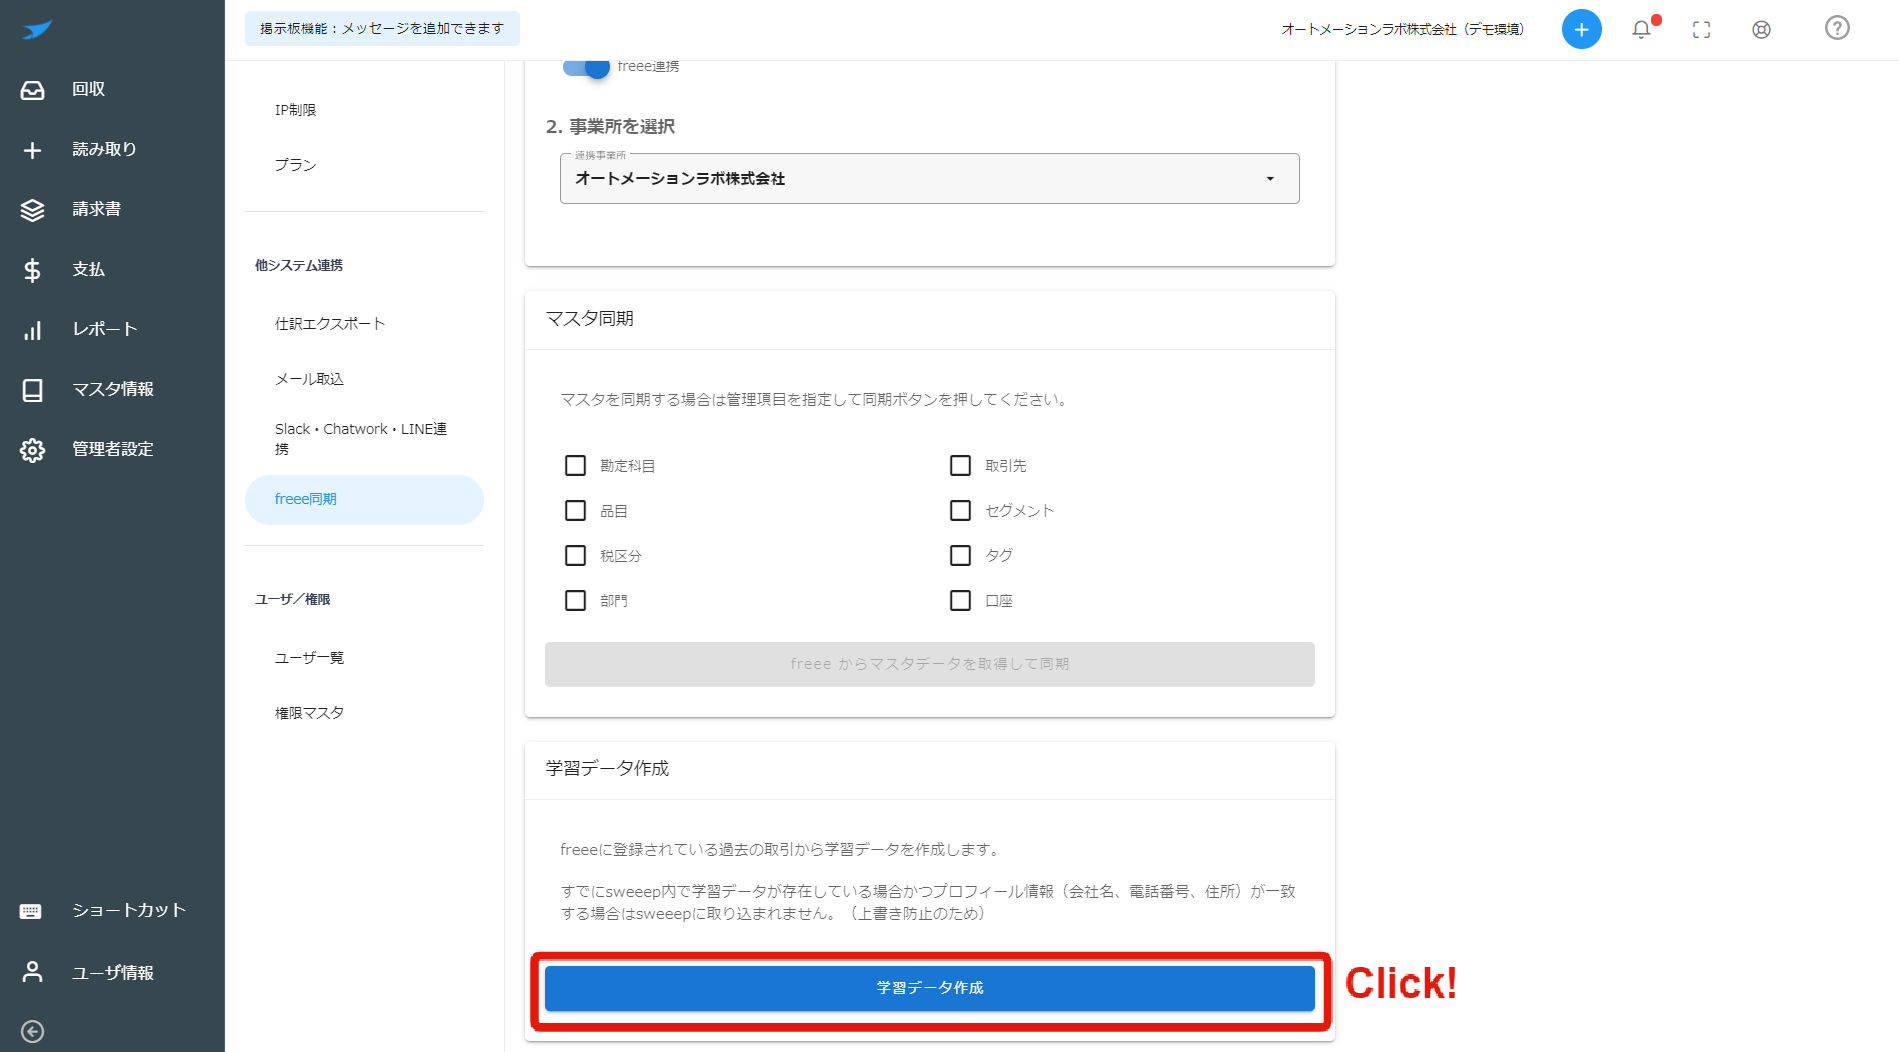1899x1052 pixels.
Task: Click the 読み取り plus icon
Action: coord(32,150)
